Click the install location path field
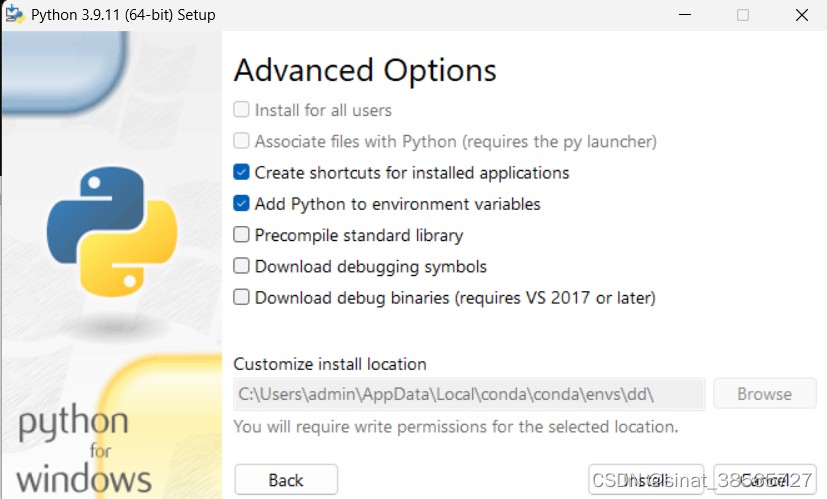Viewport: 827px width, 499px height. (469, 394)
